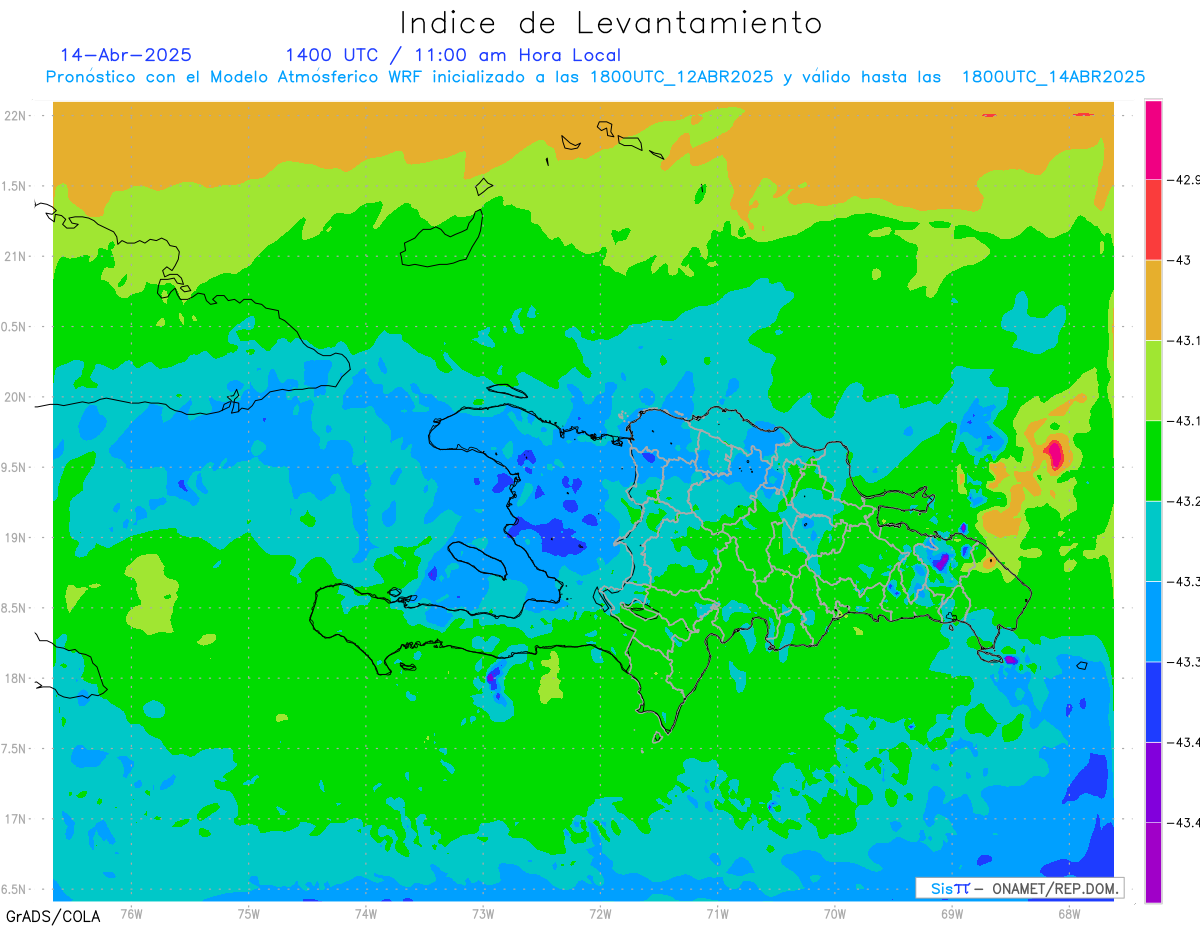Click the 'Indice de Levantamiento' title

[x=611, y=23]
